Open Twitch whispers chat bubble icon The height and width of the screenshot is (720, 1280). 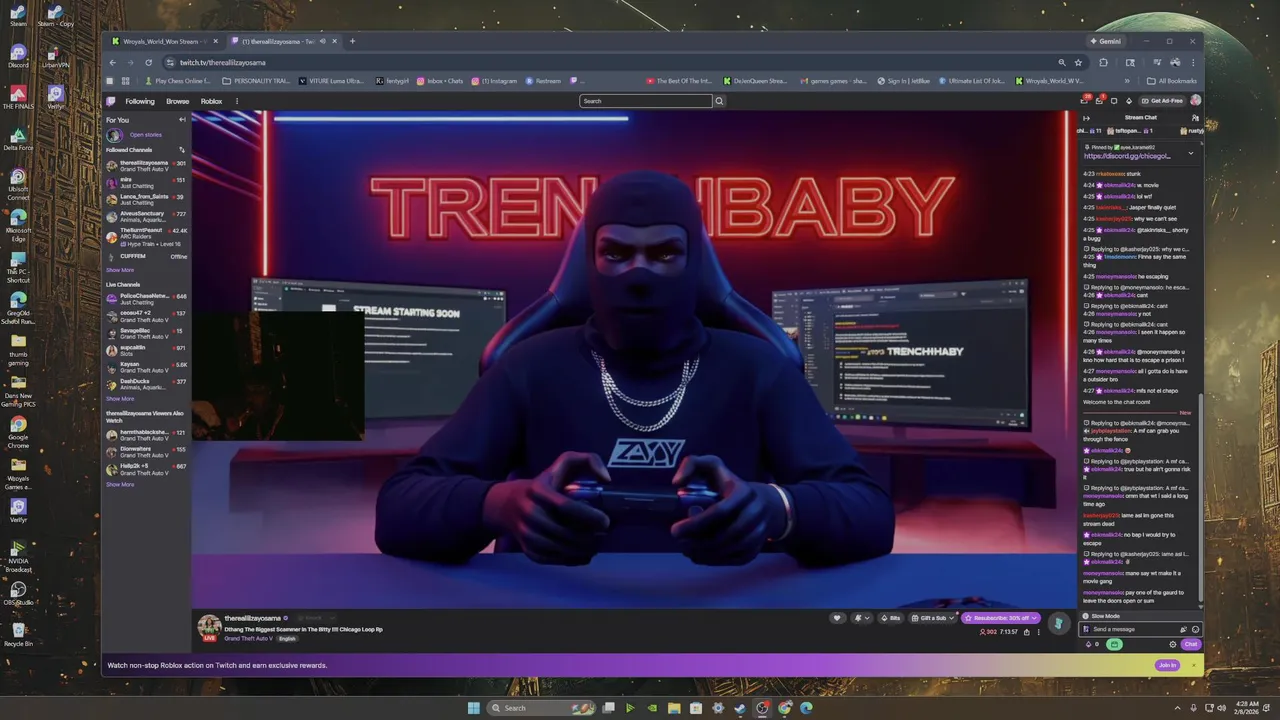pos(1114,101)
